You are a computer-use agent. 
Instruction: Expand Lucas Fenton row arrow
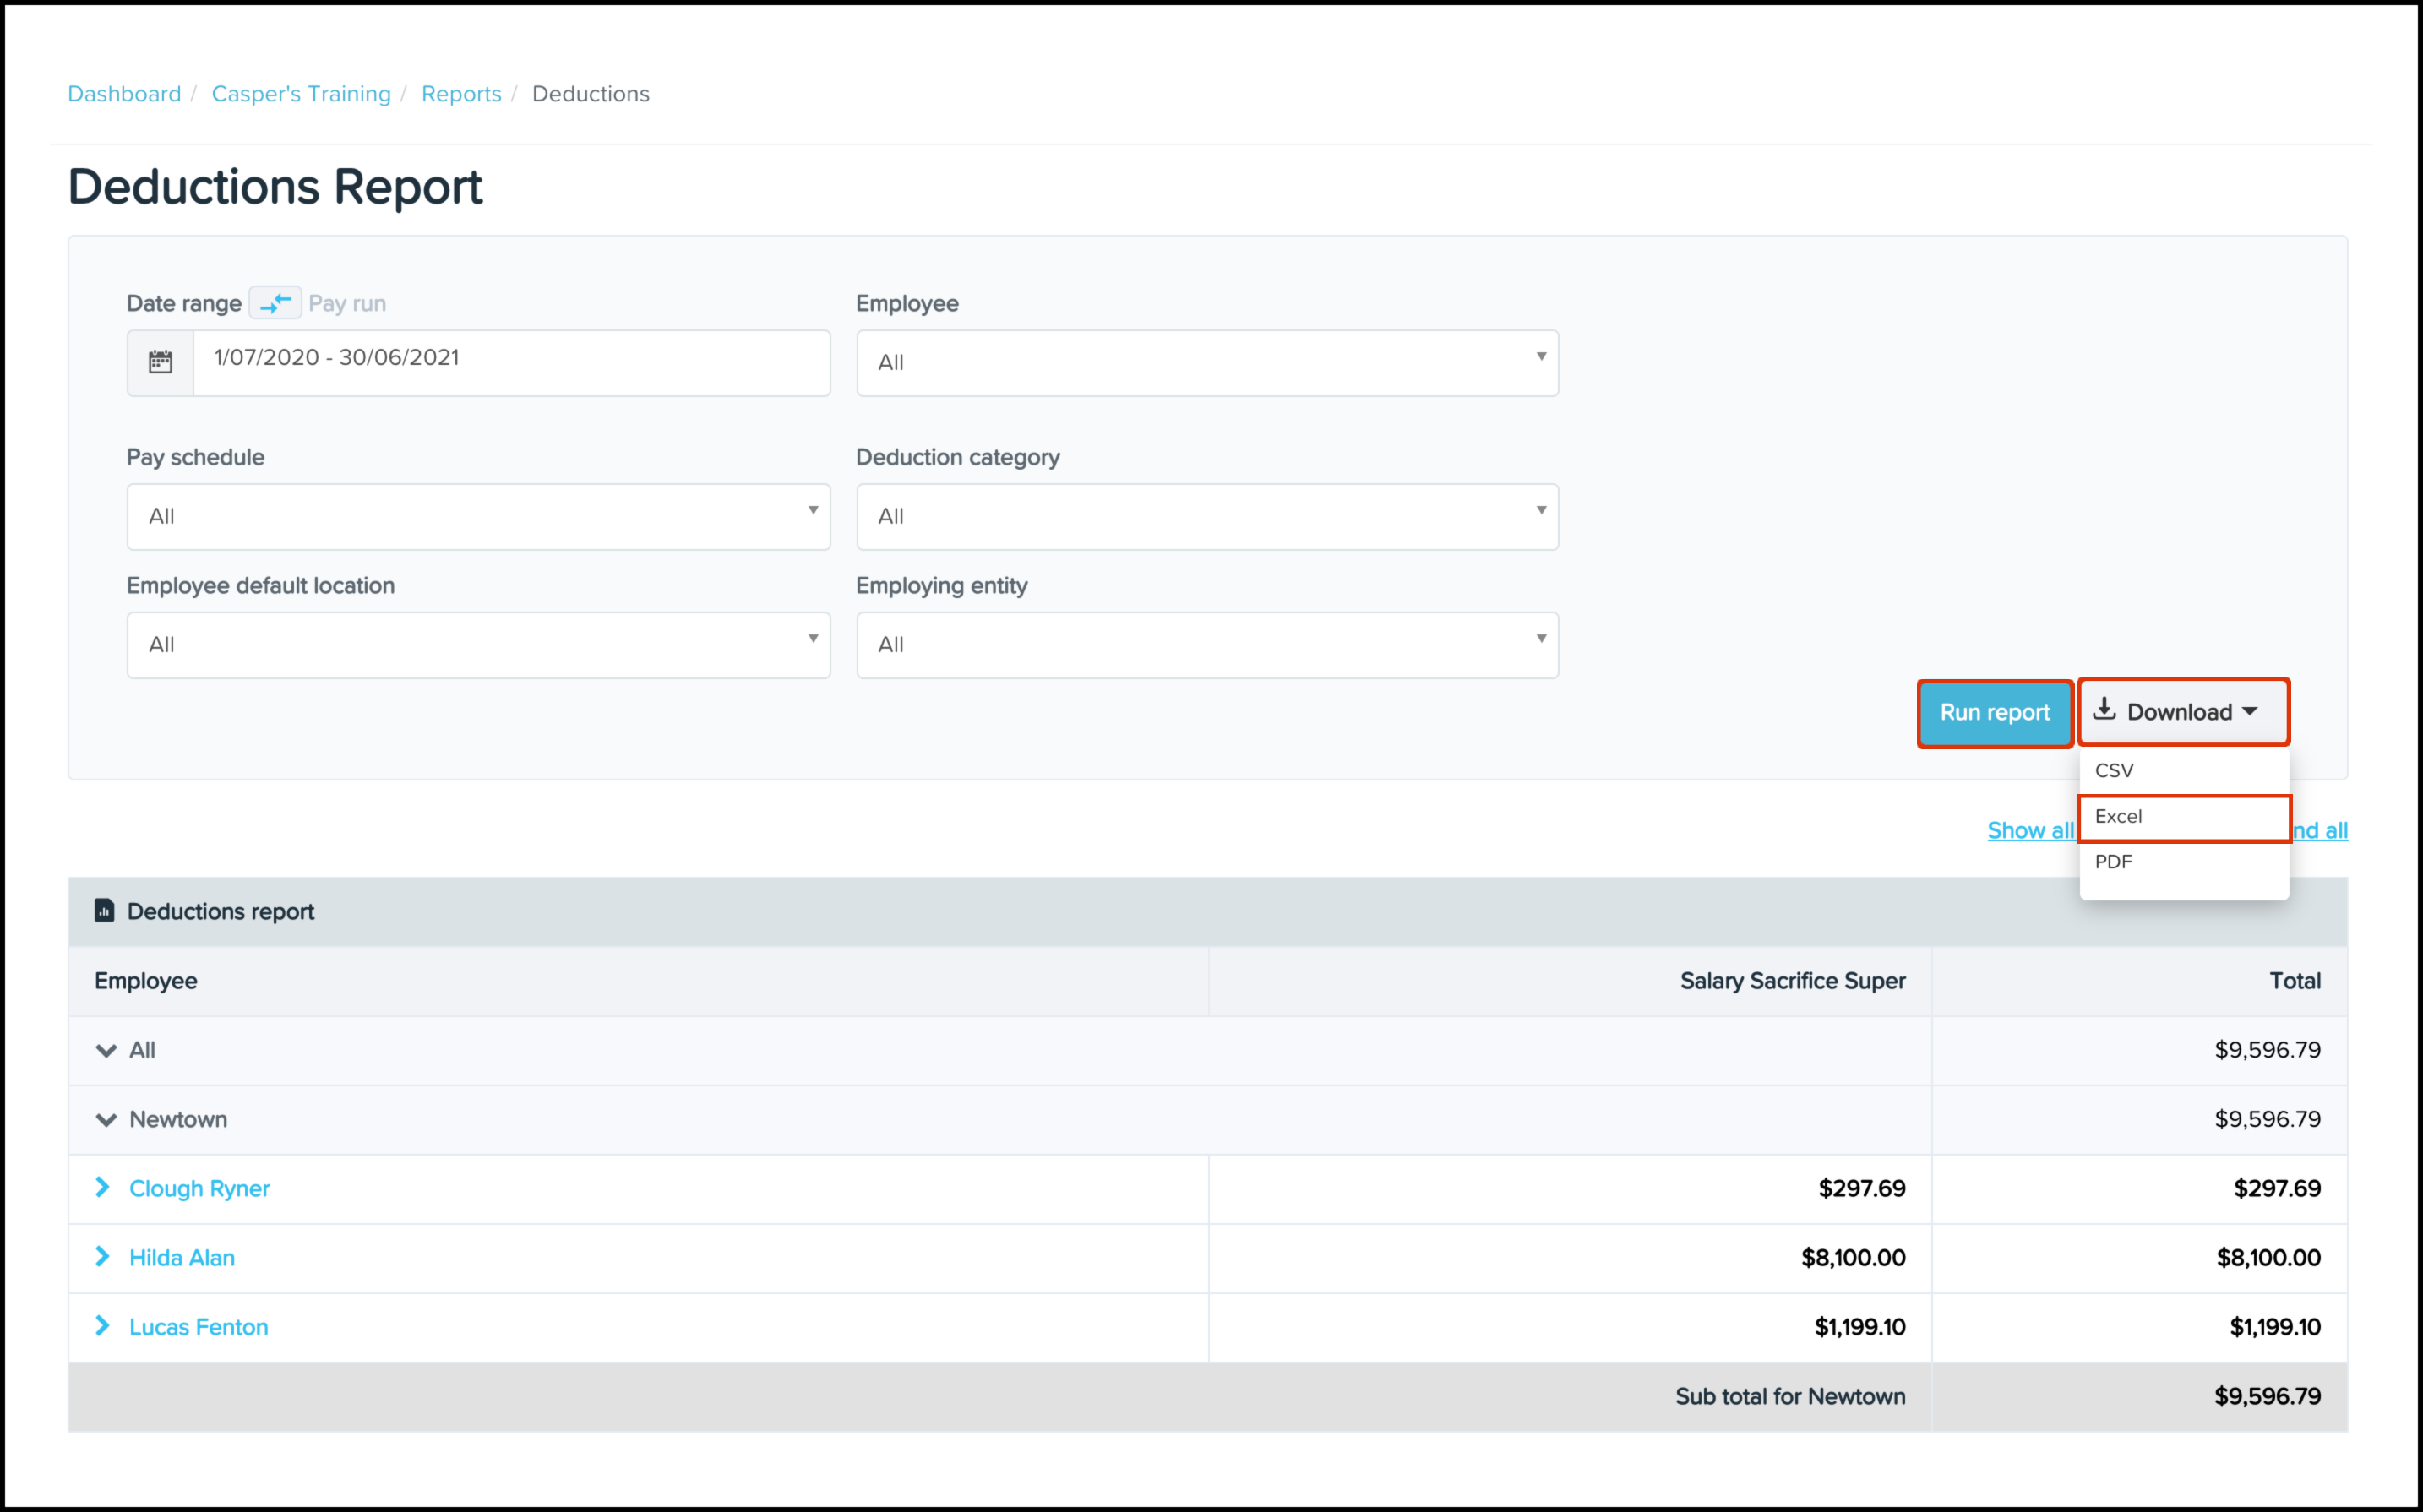pos(103,1326)
